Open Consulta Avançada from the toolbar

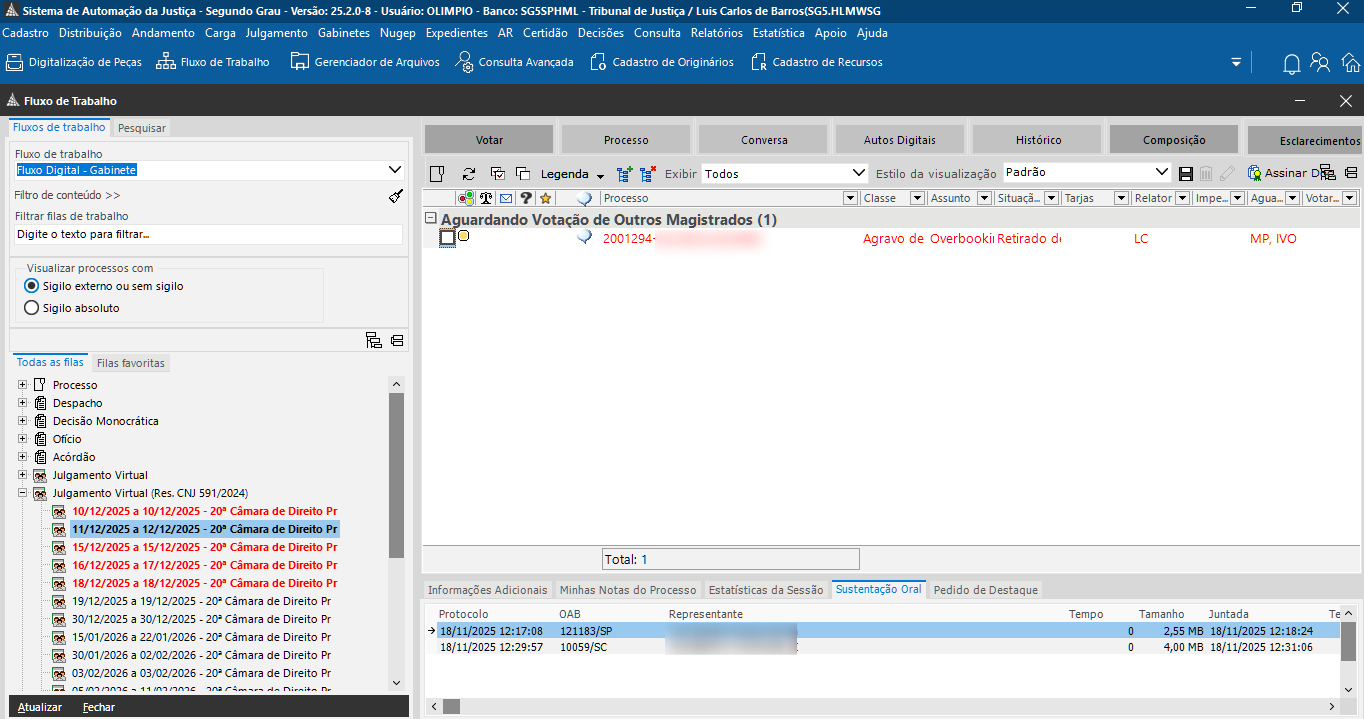(x=514, y=62)
